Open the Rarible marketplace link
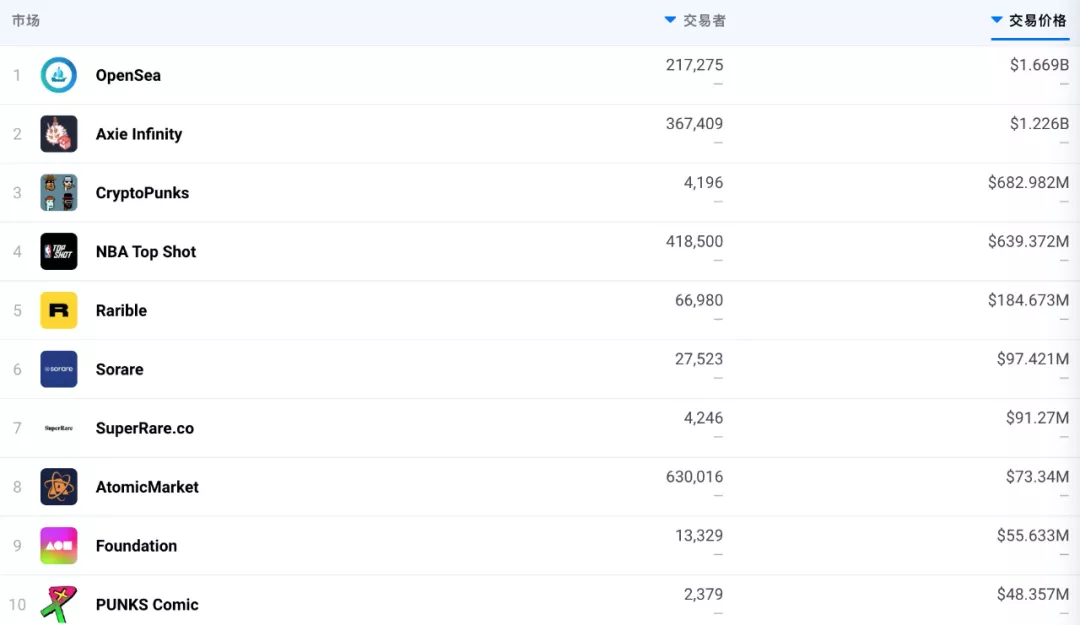This screenshot has height=625, width=1080. coord(121,310)
